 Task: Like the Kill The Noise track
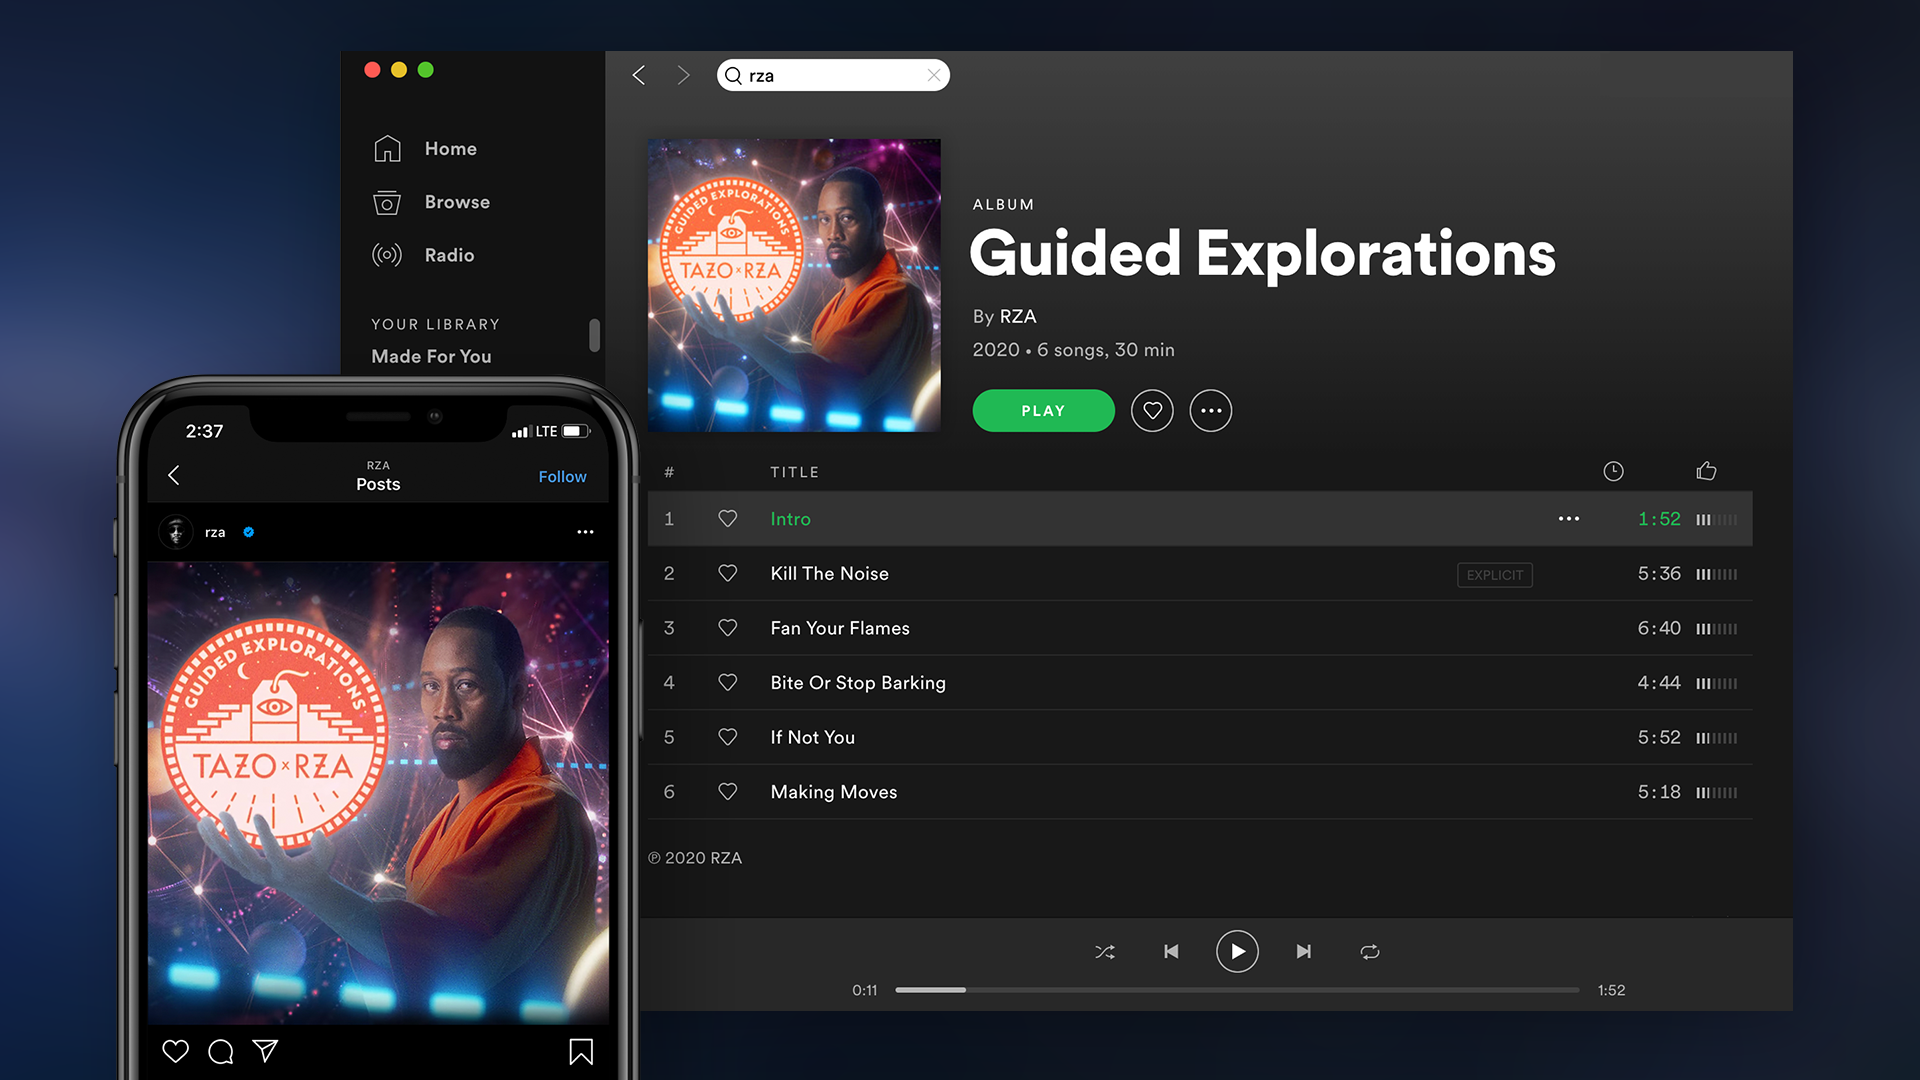point(728,573)
